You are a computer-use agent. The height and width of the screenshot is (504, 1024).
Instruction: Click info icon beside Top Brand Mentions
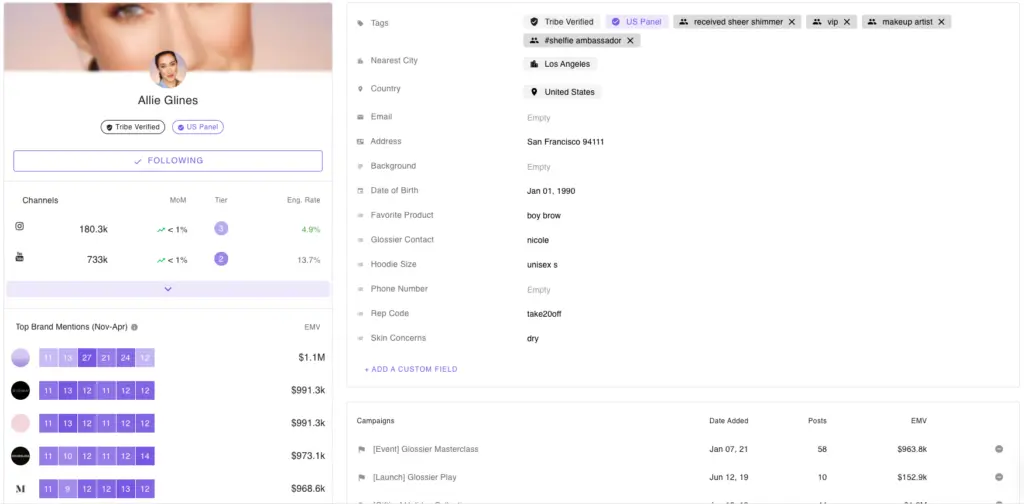click(x=135, y=327)
